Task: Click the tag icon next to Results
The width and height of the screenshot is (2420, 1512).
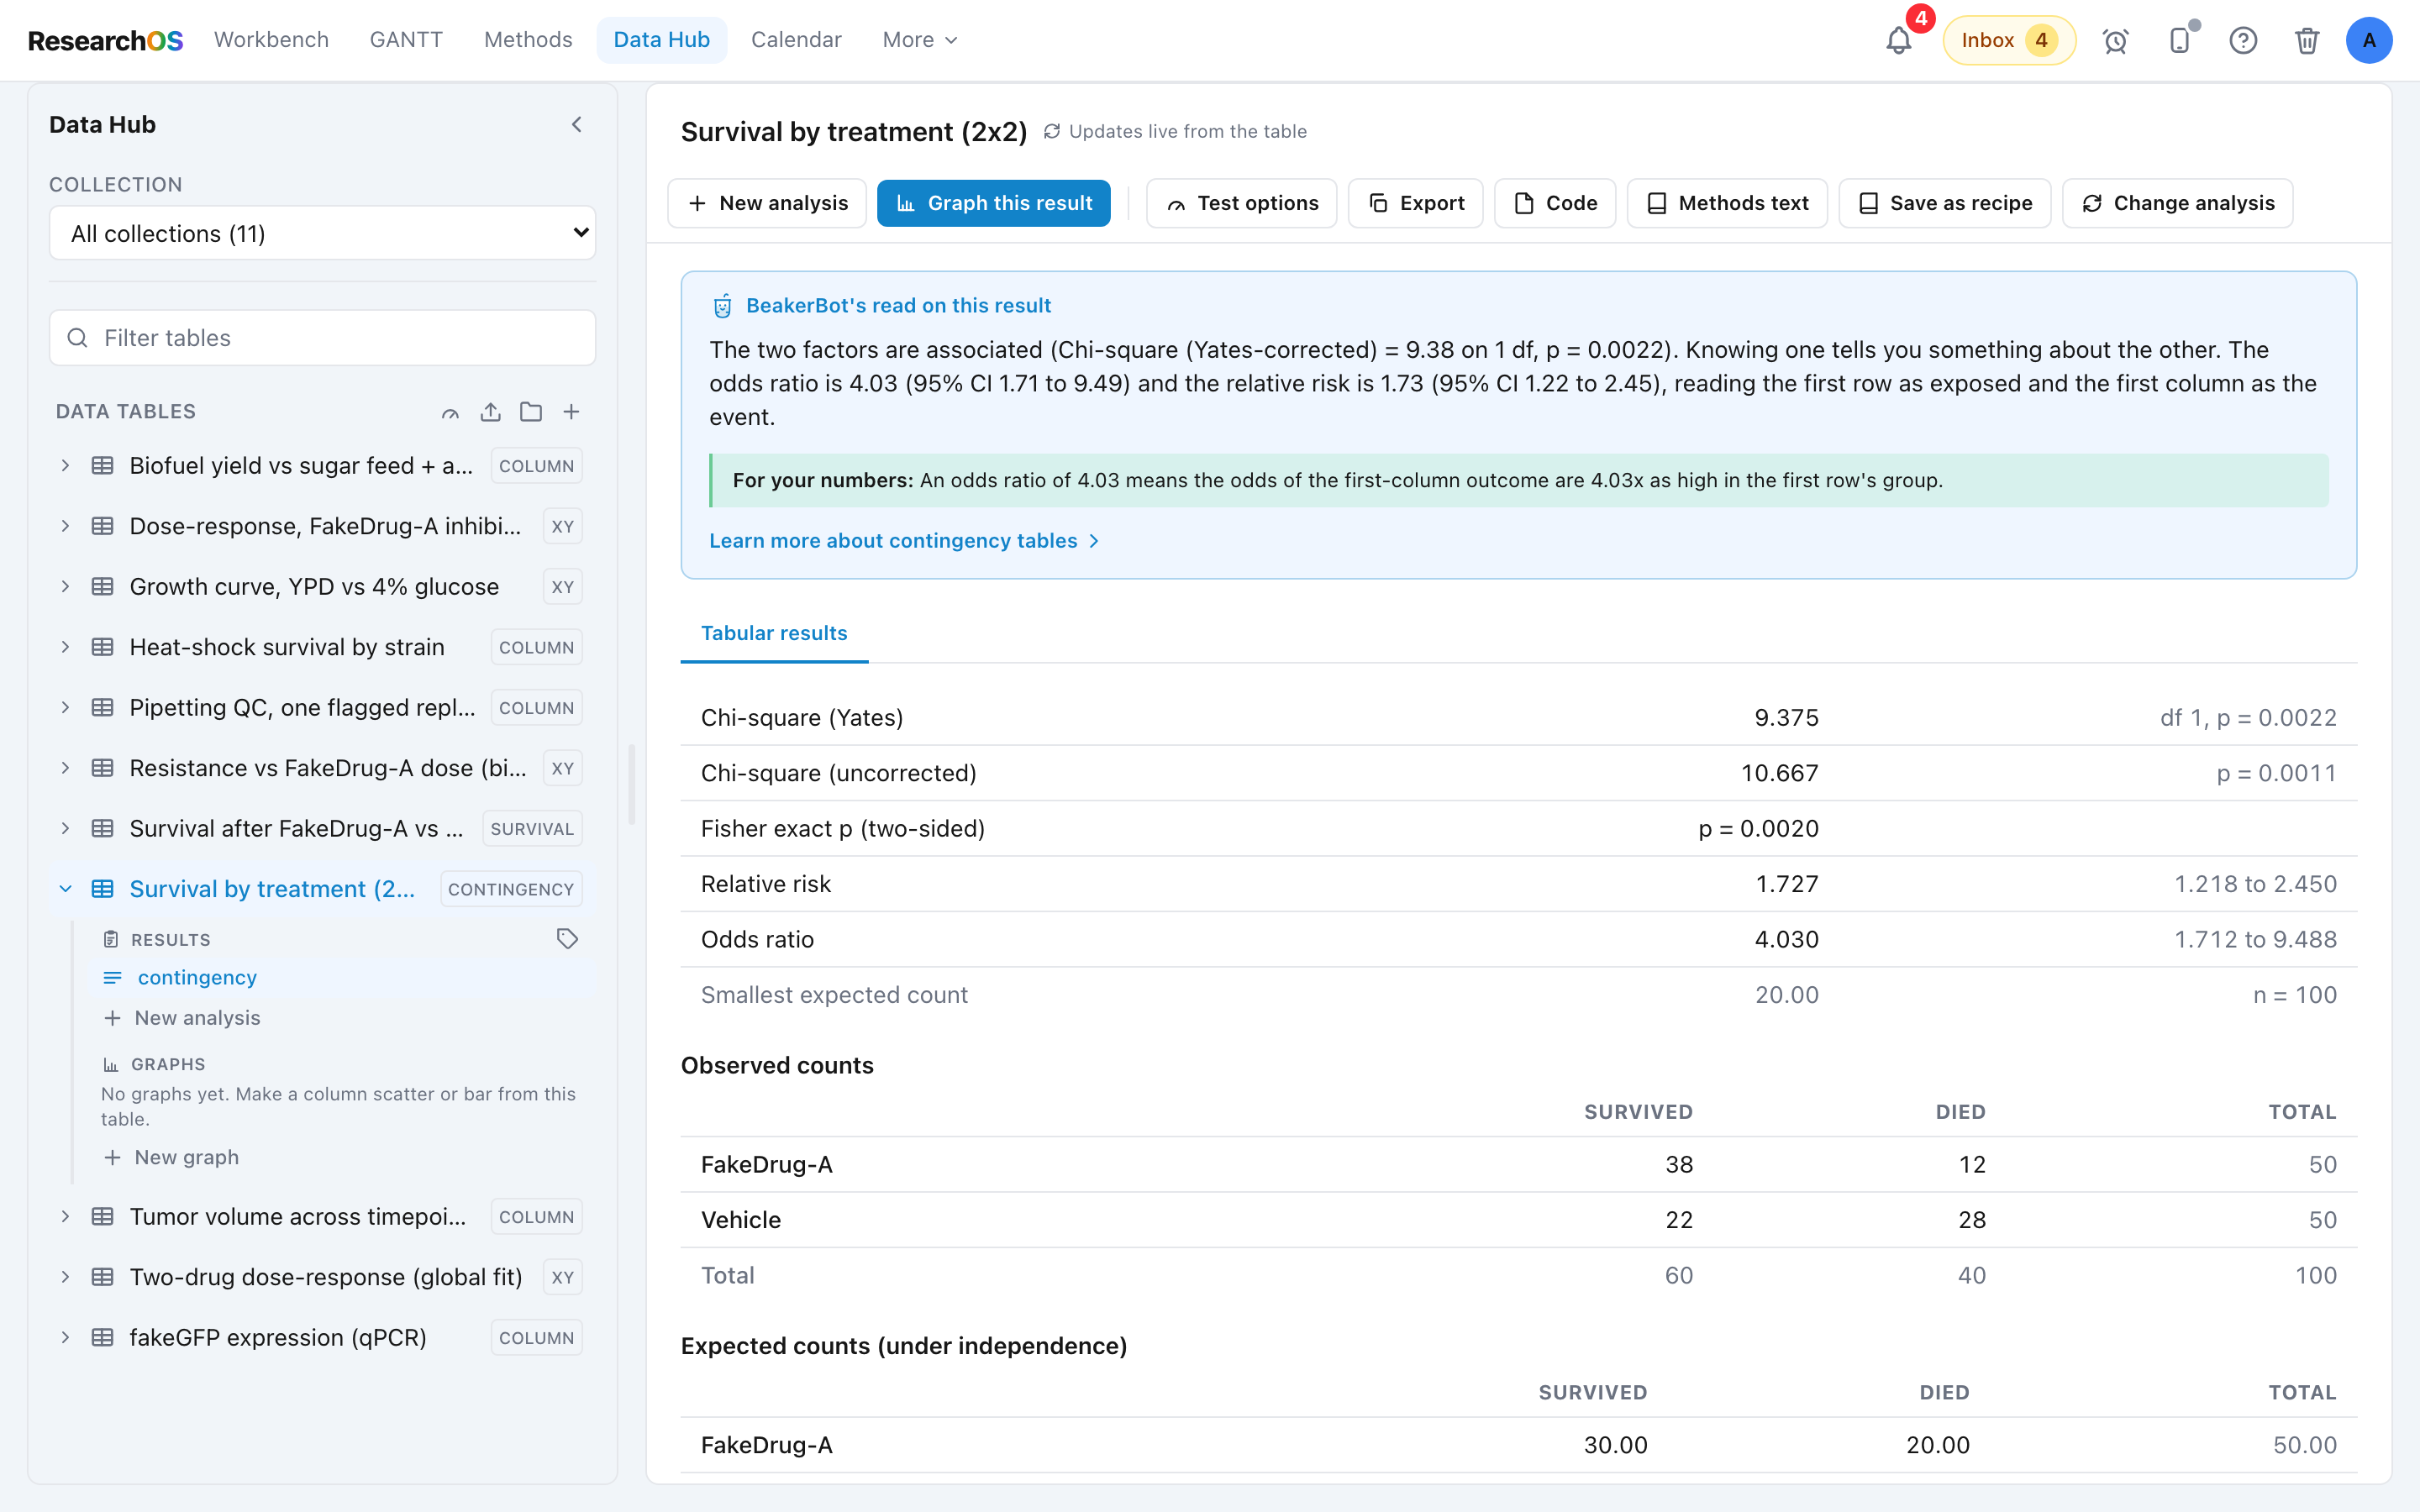Action: (x=567, y=938)
